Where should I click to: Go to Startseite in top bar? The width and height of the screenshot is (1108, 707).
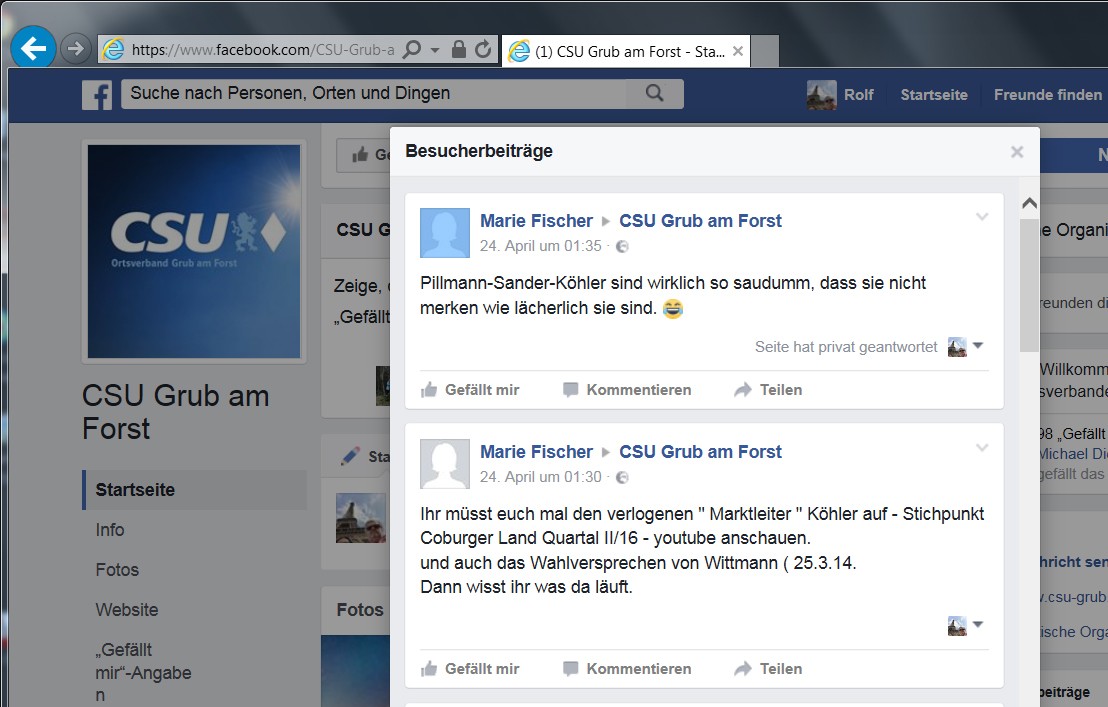(x=933, y=95)
